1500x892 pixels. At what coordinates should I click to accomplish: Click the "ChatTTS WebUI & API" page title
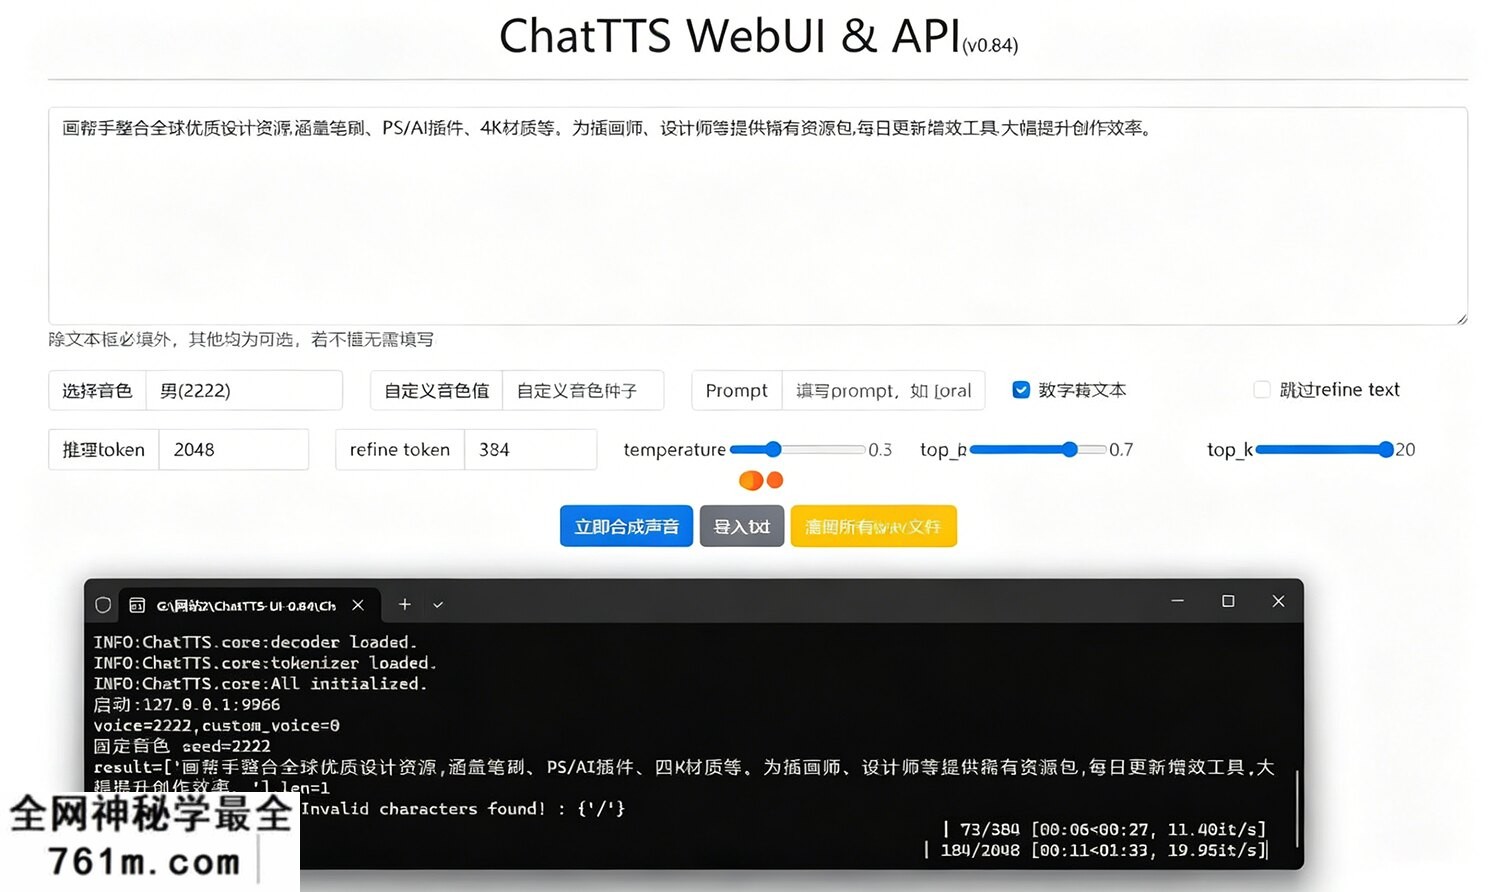pos(730,36)
